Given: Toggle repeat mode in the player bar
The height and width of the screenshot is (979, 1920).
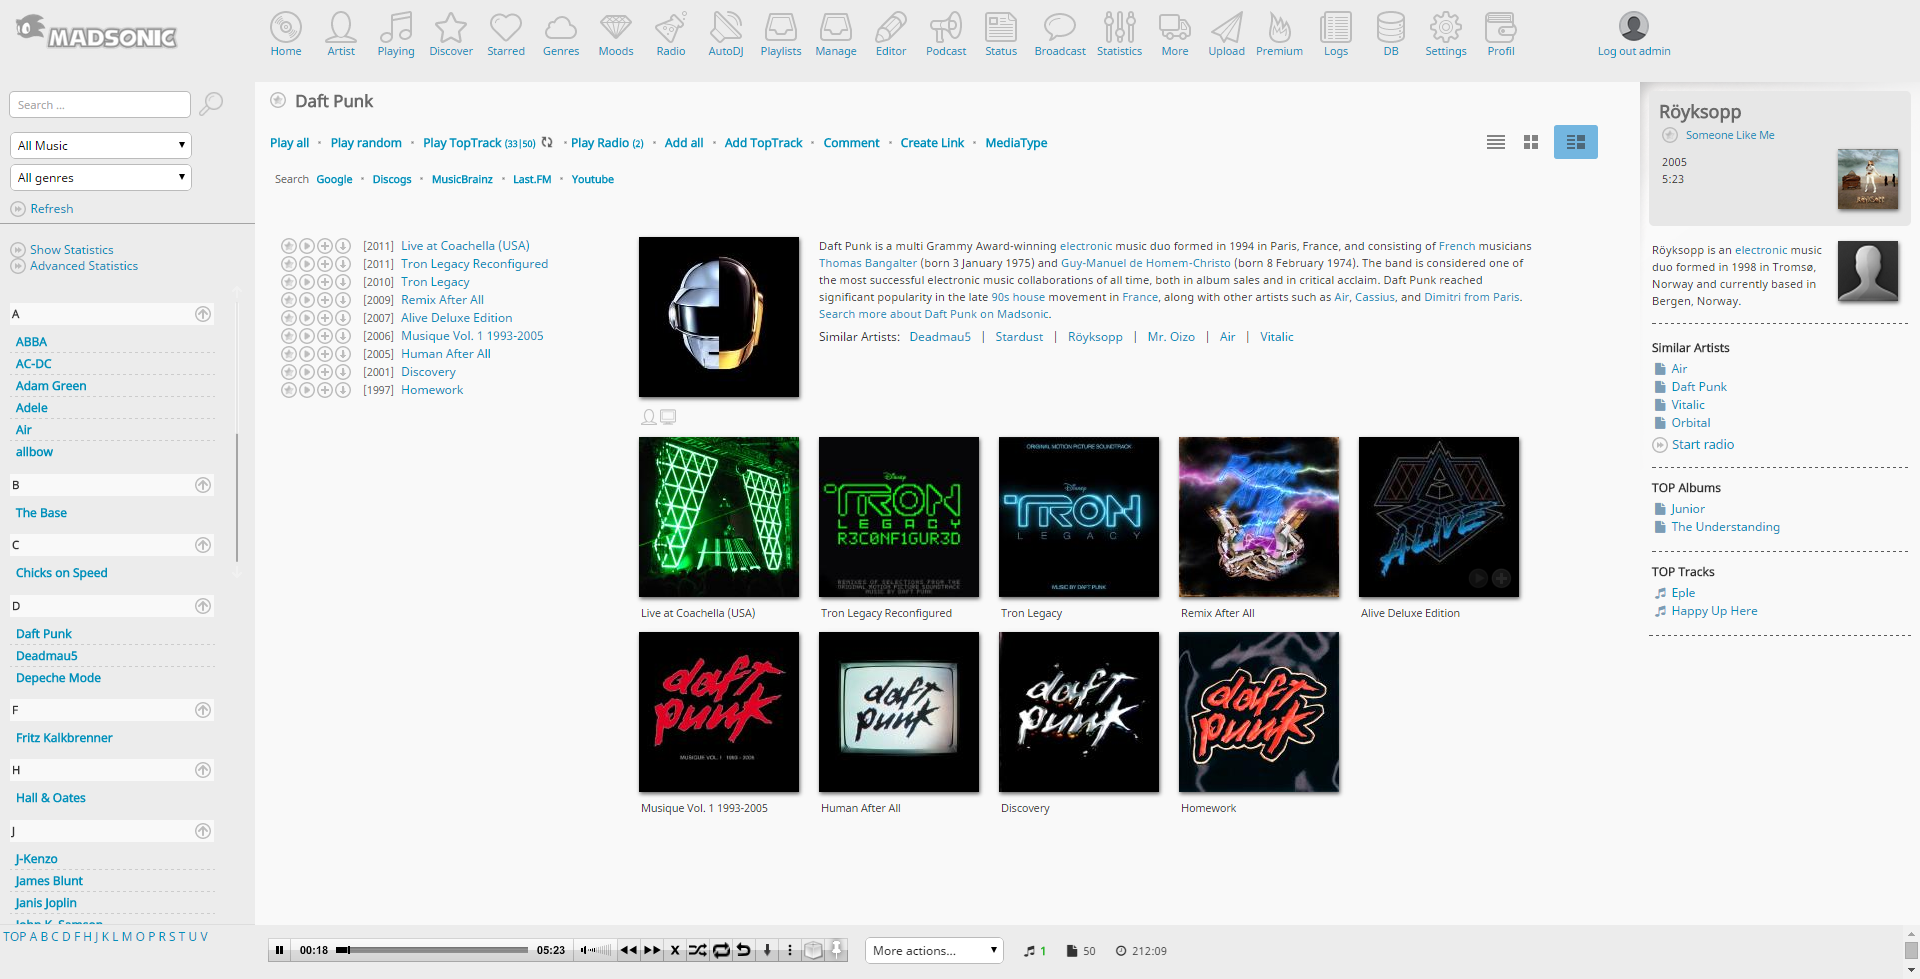Looking at the screenshot, I should (721, 951).
